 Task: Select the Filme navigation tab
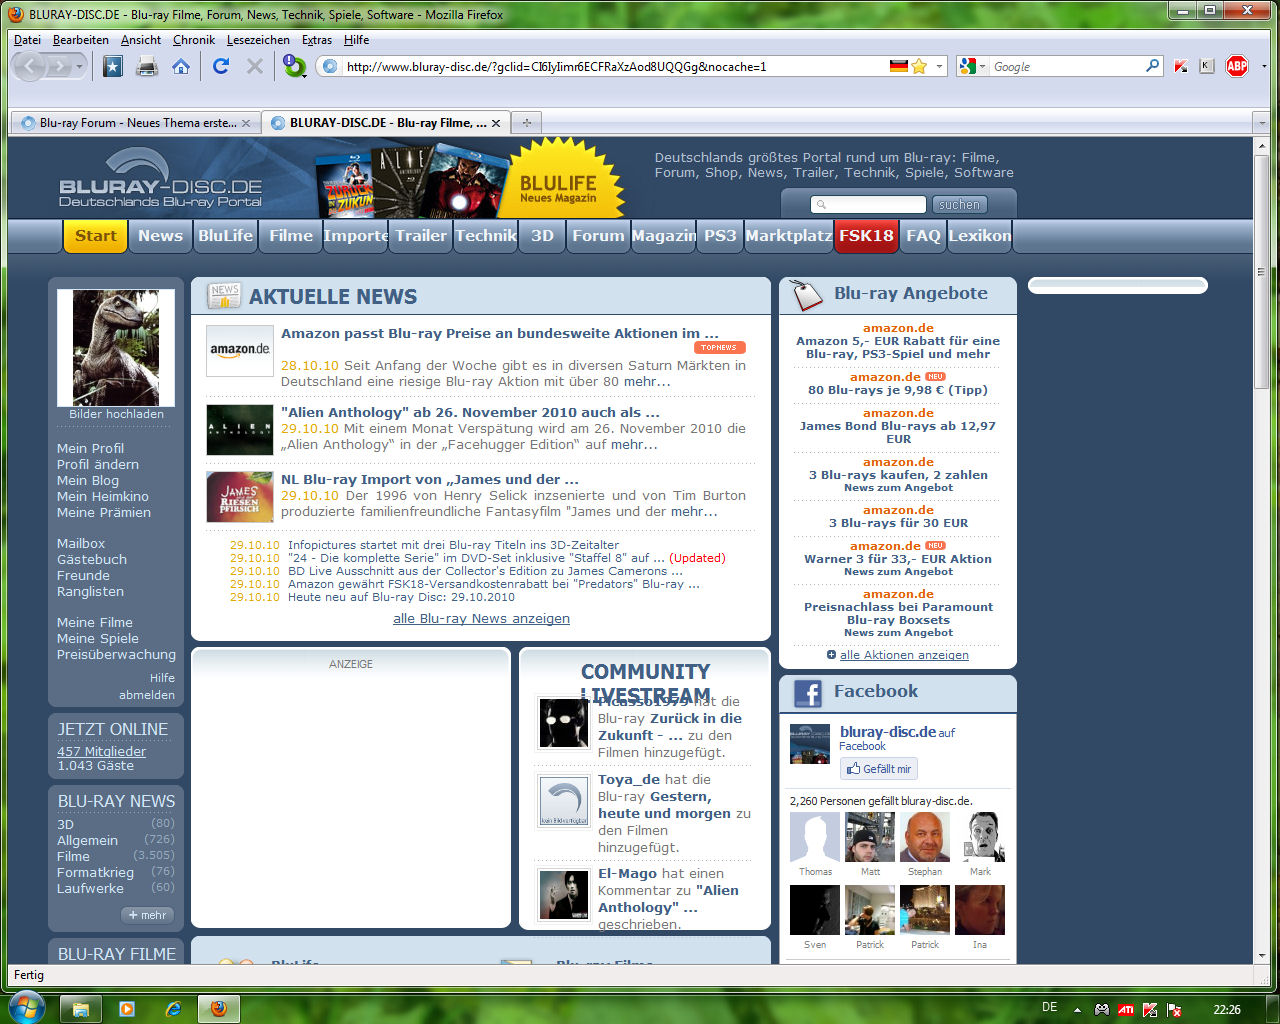tap(291, 236)
